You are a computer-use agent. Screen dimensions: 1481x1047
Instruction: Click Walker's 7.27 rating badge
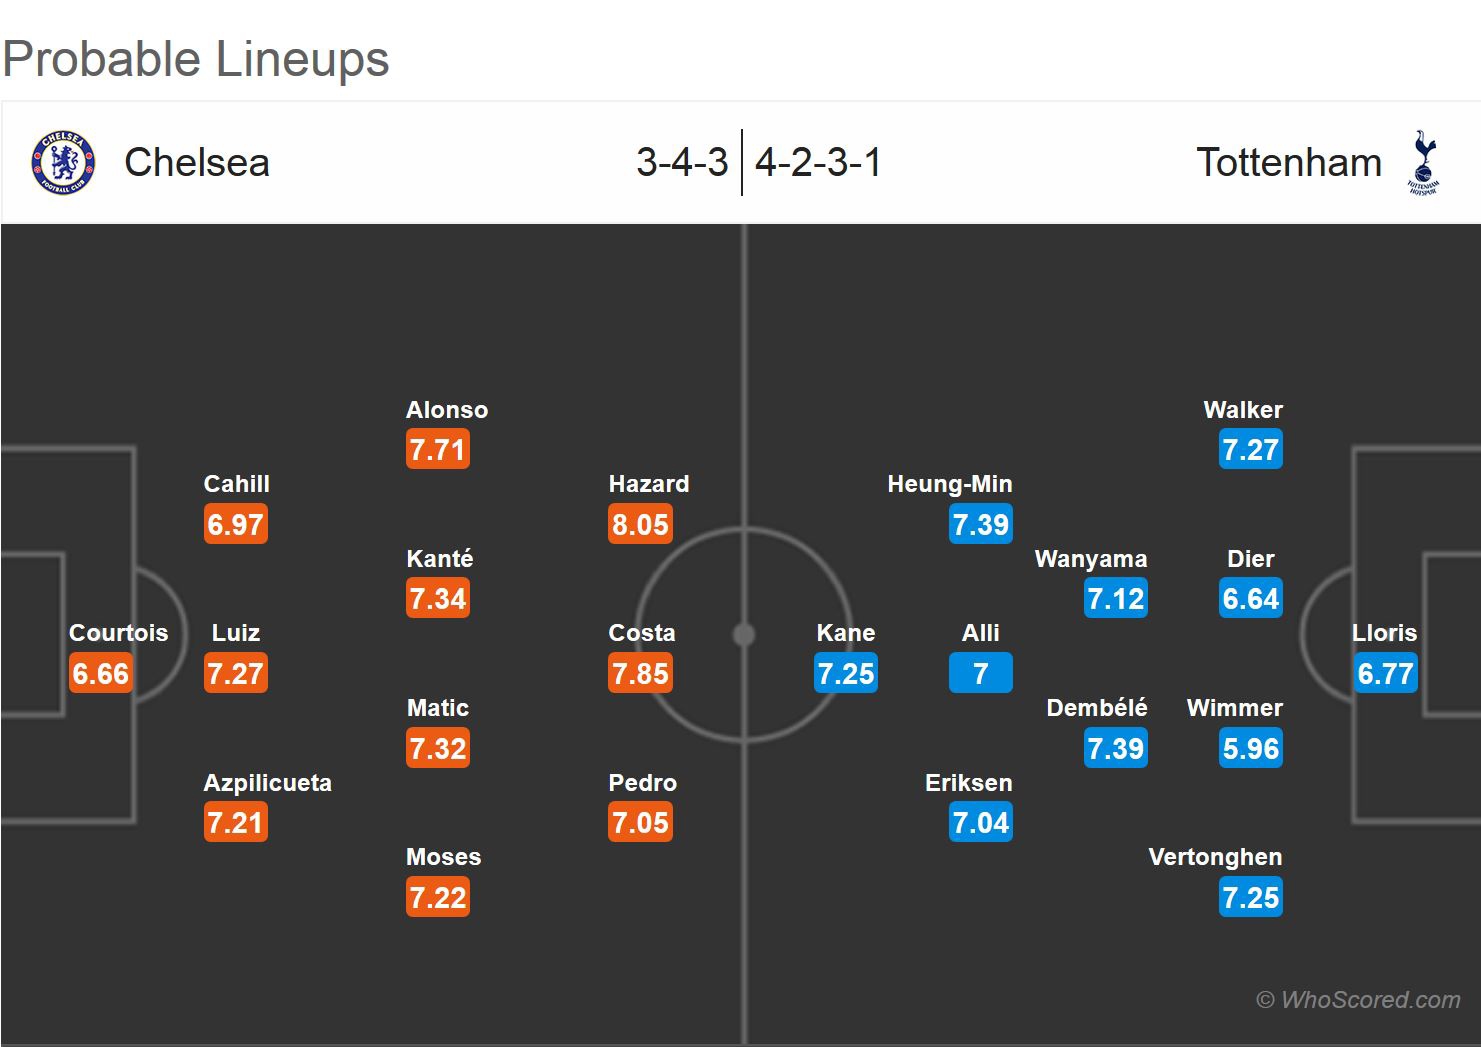point(1251,449)
